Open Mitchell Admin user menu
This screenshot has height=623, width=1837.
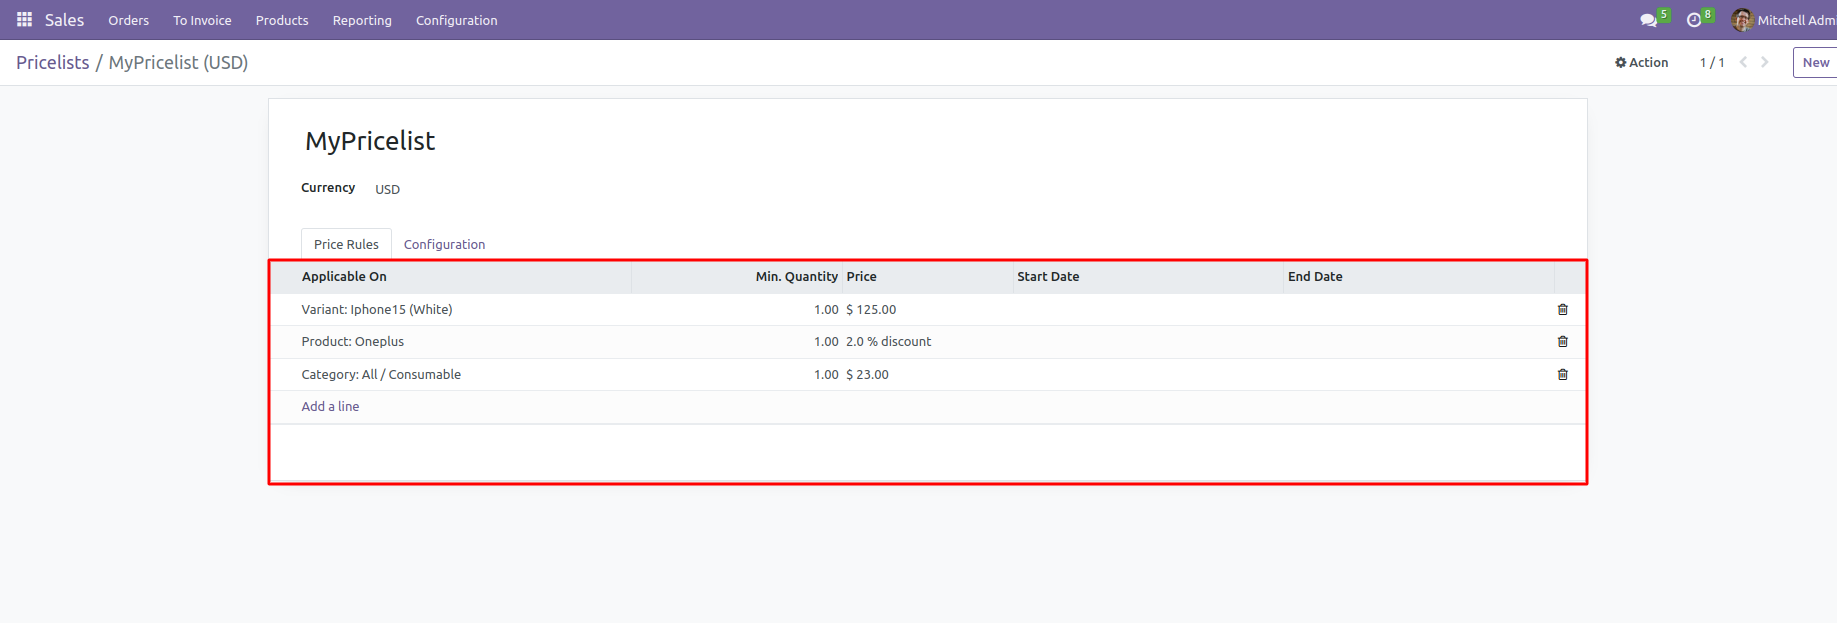(x=1784, y=20)
